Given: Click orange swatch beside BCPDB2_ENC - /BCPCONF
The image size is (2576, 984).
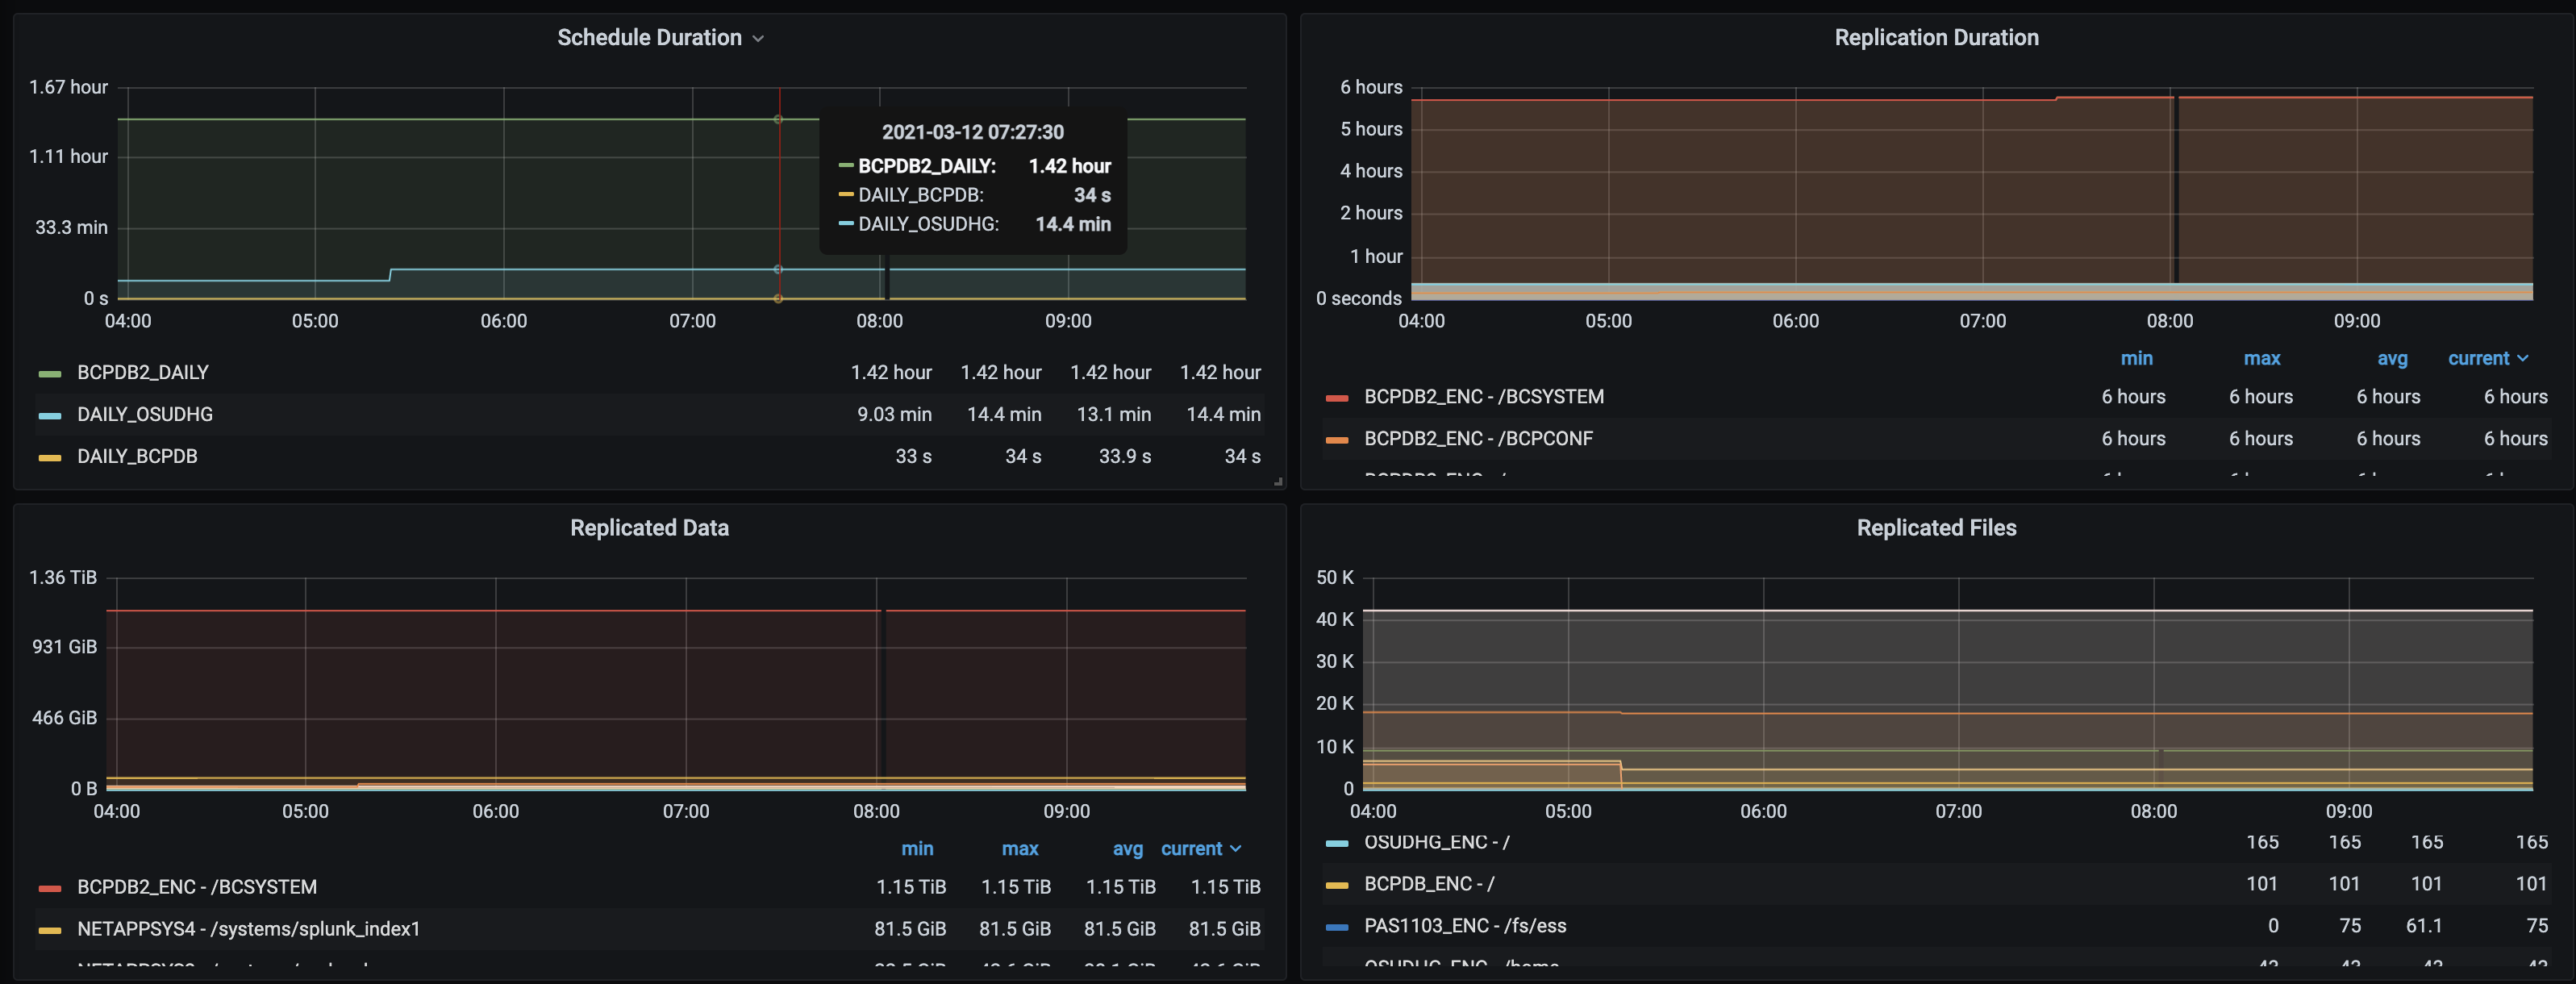Looking at the screenshot, I should point(1336,440).
